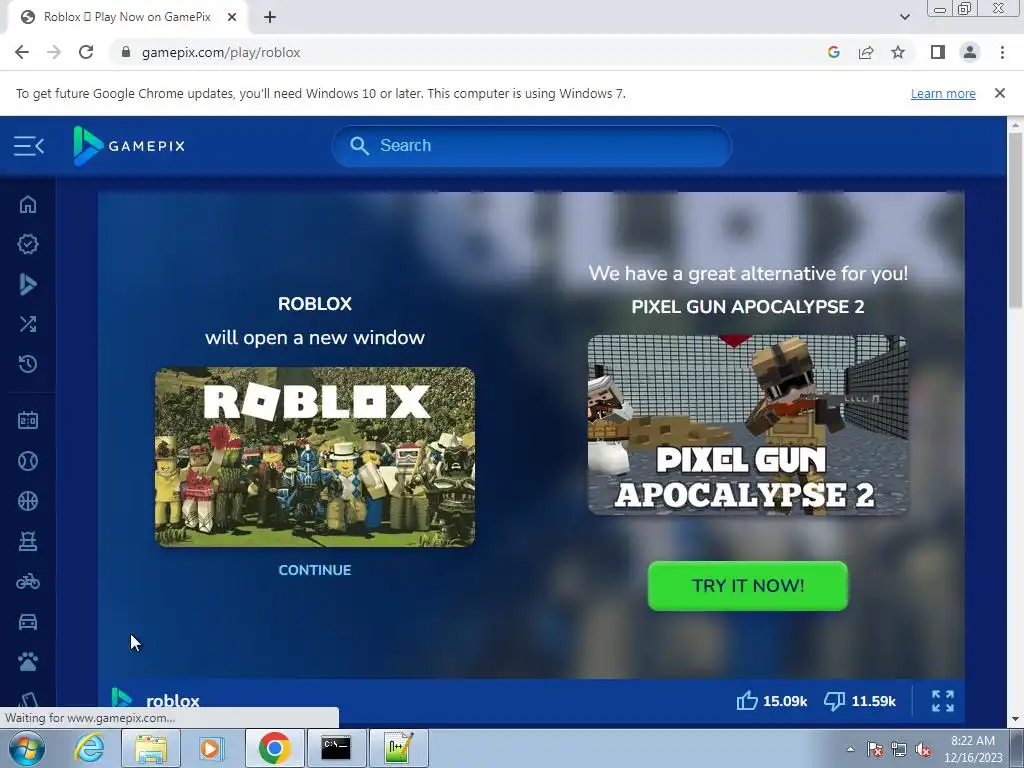Open a new browser tab
This screenshot has height=768, width=1024.
[x=270, y=17]
